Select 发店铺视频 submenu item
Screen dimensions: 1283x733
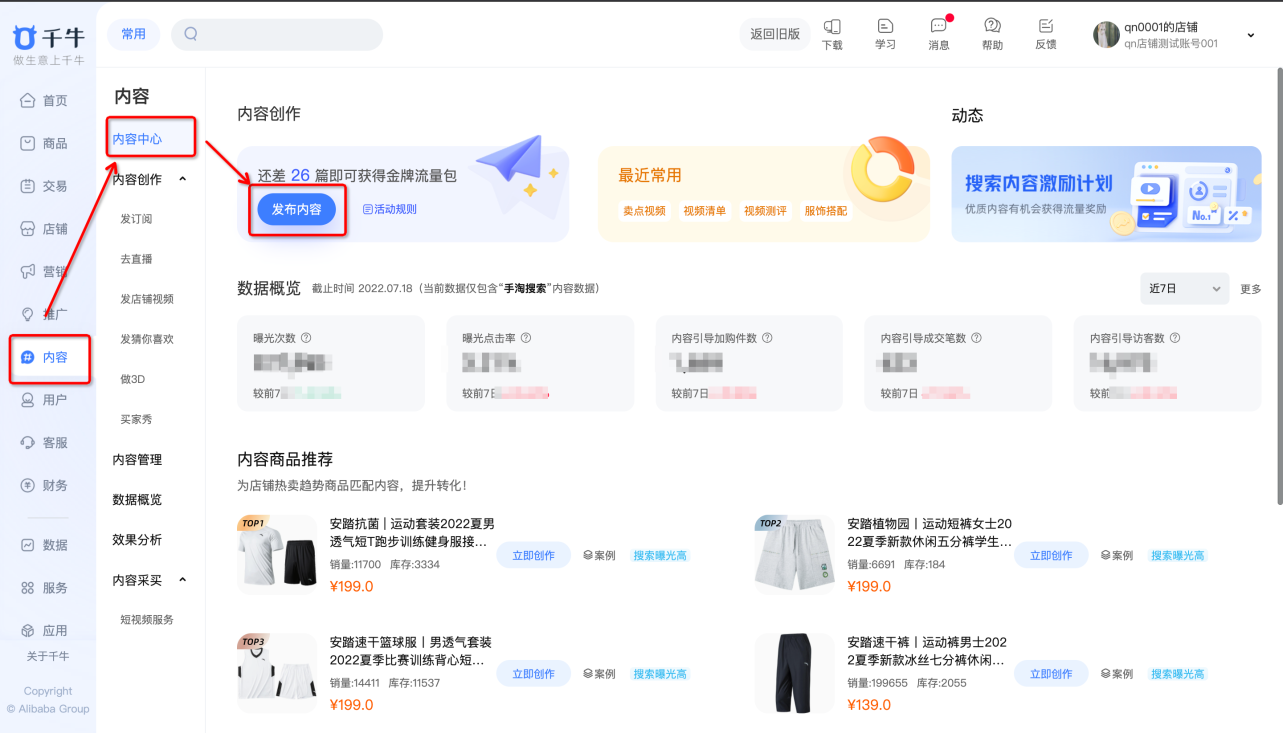[x=147, y=299]
